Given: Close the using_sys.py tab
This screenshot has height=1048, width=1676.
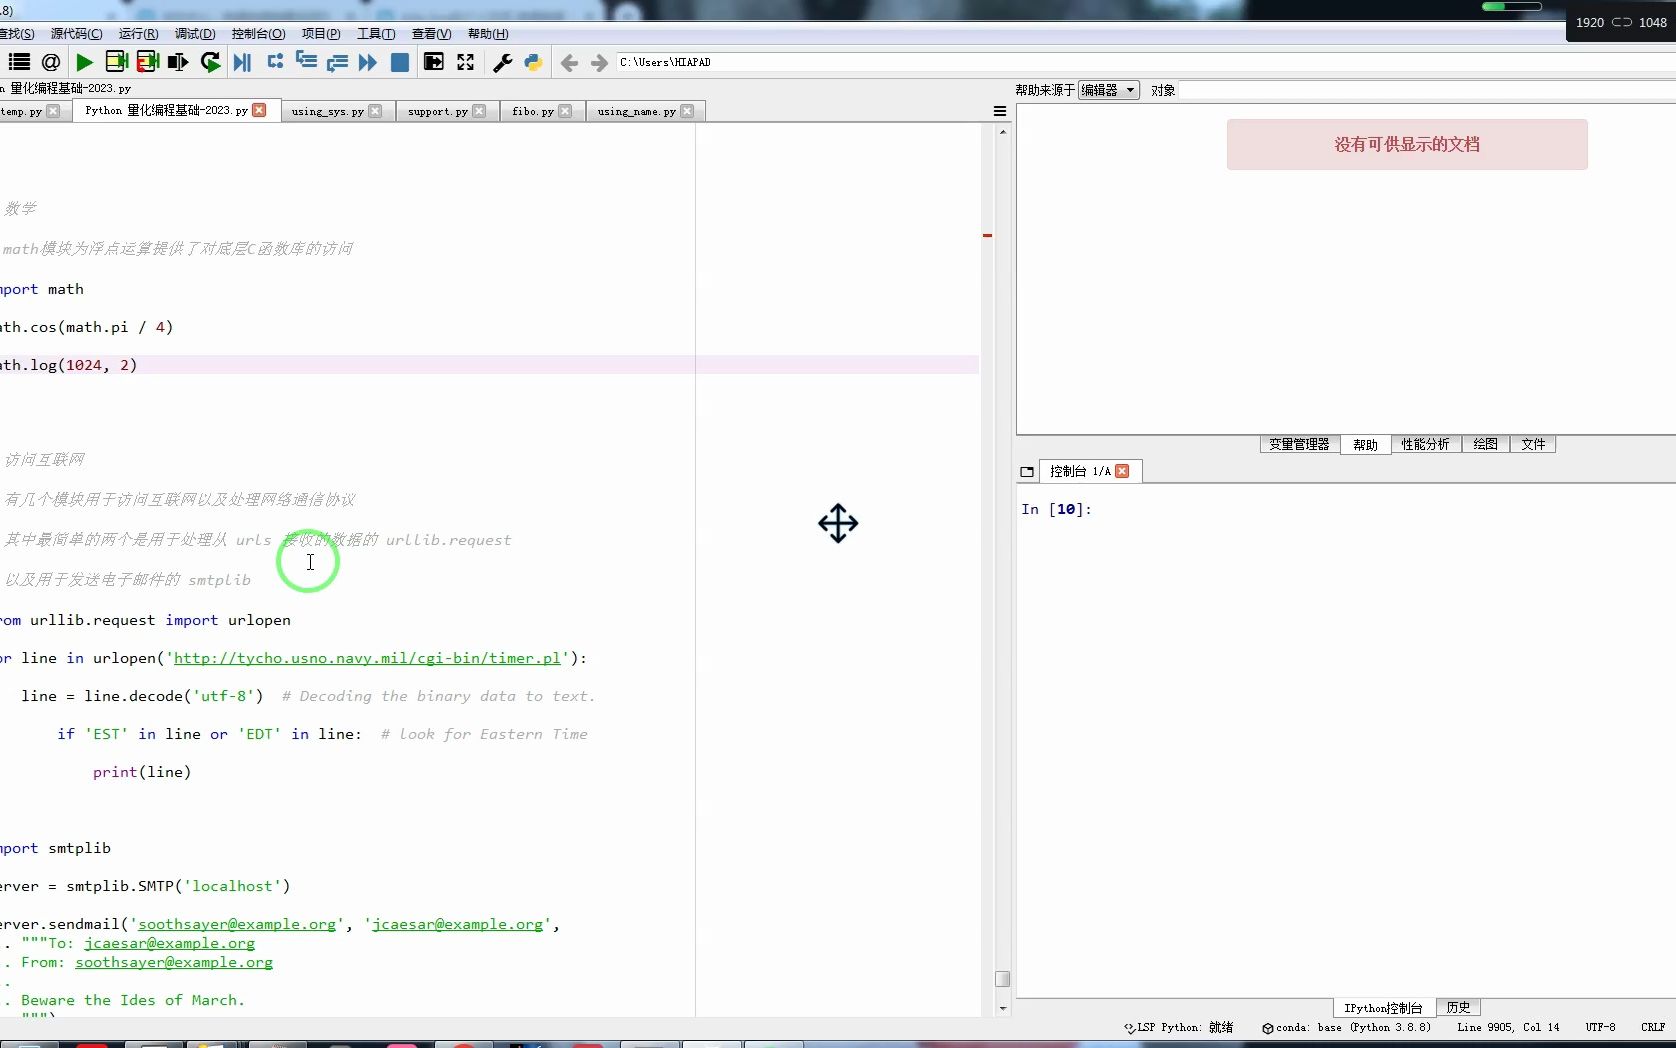Looking at the screenshot, I should tap(375, 111).
